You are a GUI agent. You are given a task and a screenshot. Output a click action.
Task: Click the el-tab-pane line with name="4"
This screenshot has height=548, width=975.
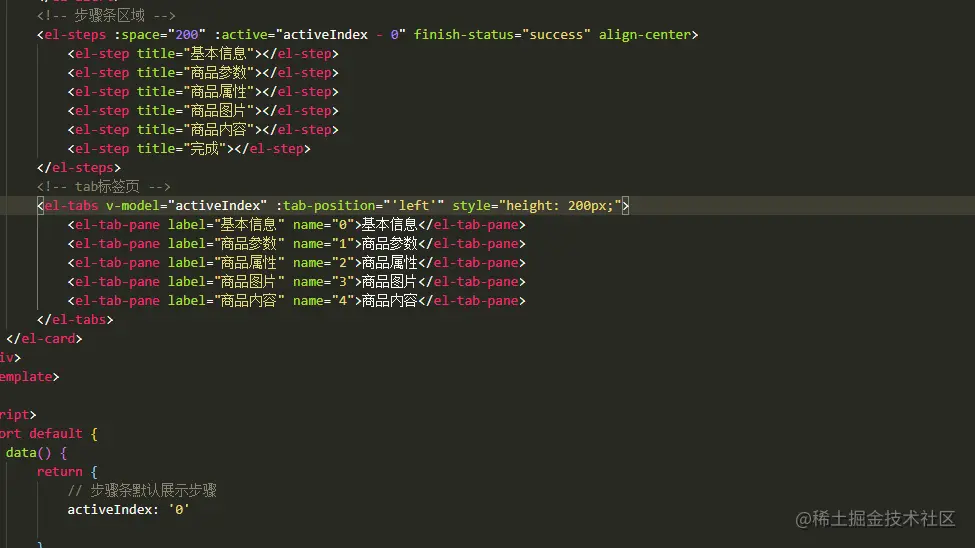pos(297,300)
